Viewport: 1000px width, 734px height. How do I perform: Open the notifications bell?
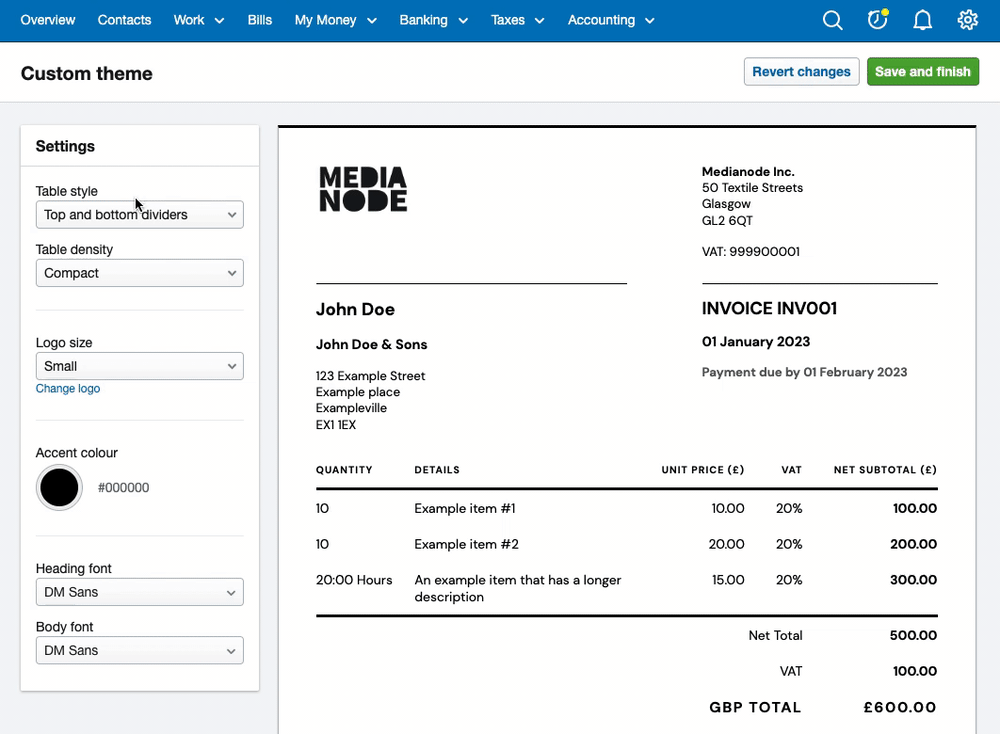[922, 20]
